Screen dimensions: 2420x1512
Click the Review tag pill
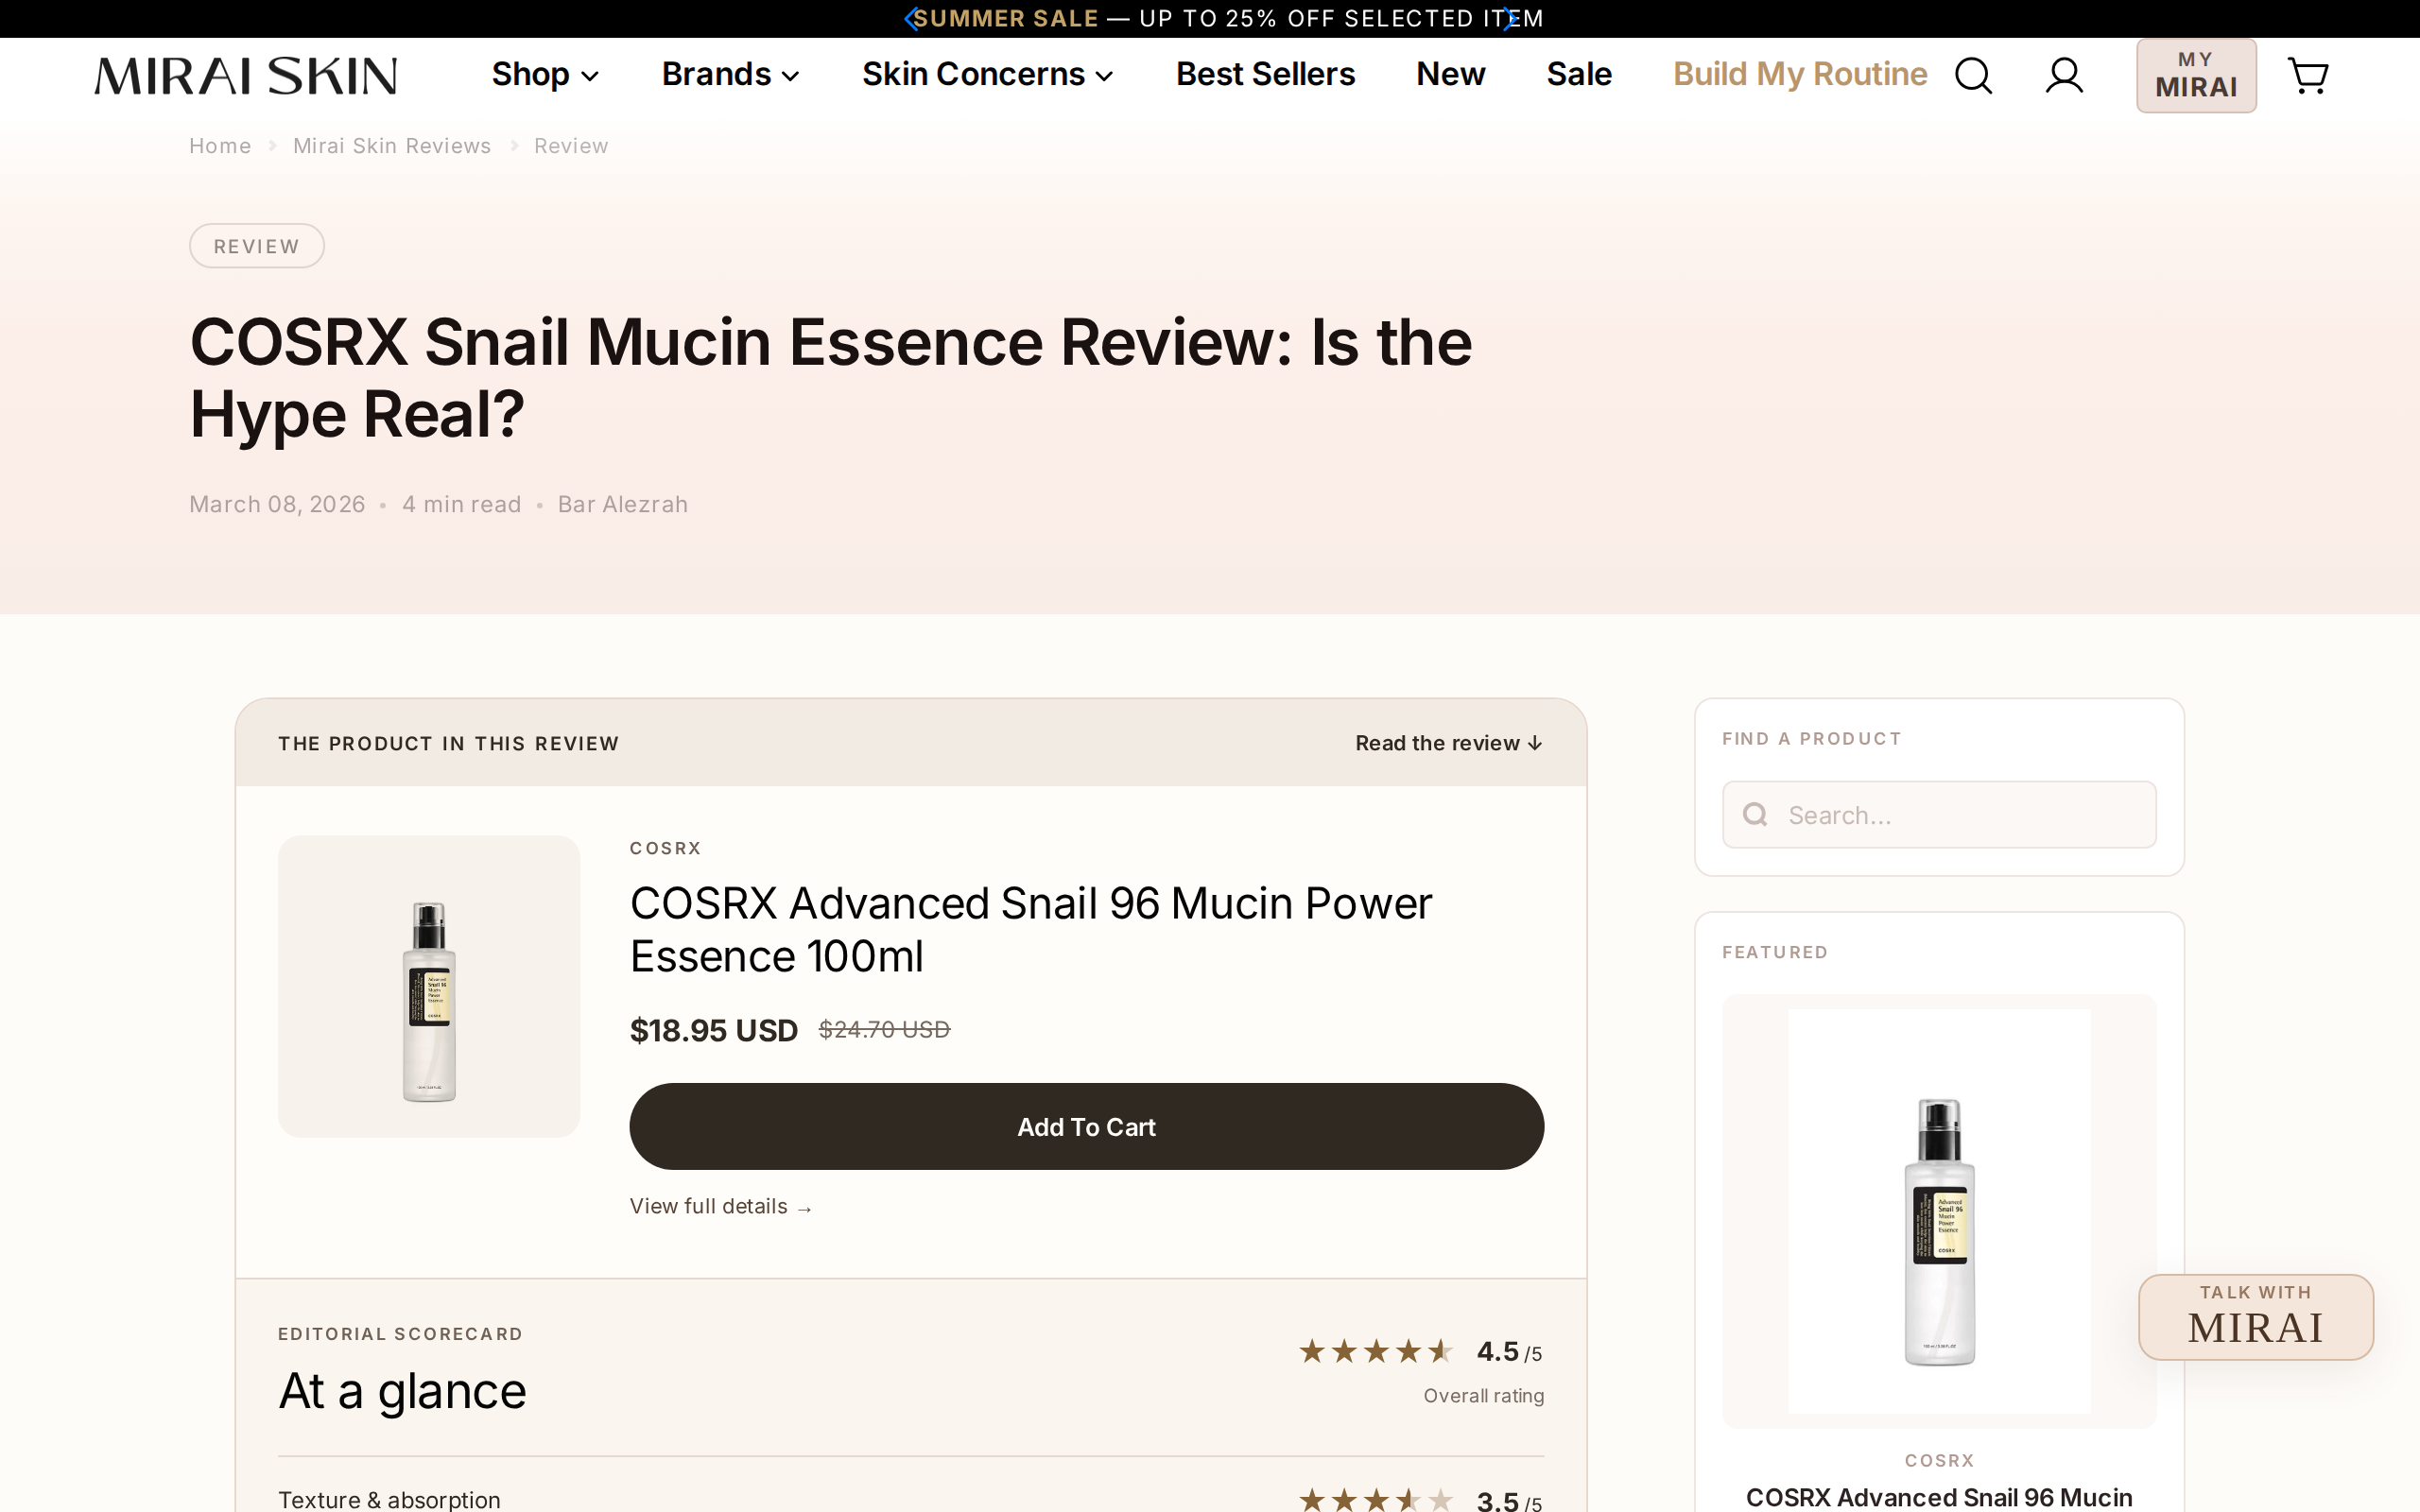(257, 246)
